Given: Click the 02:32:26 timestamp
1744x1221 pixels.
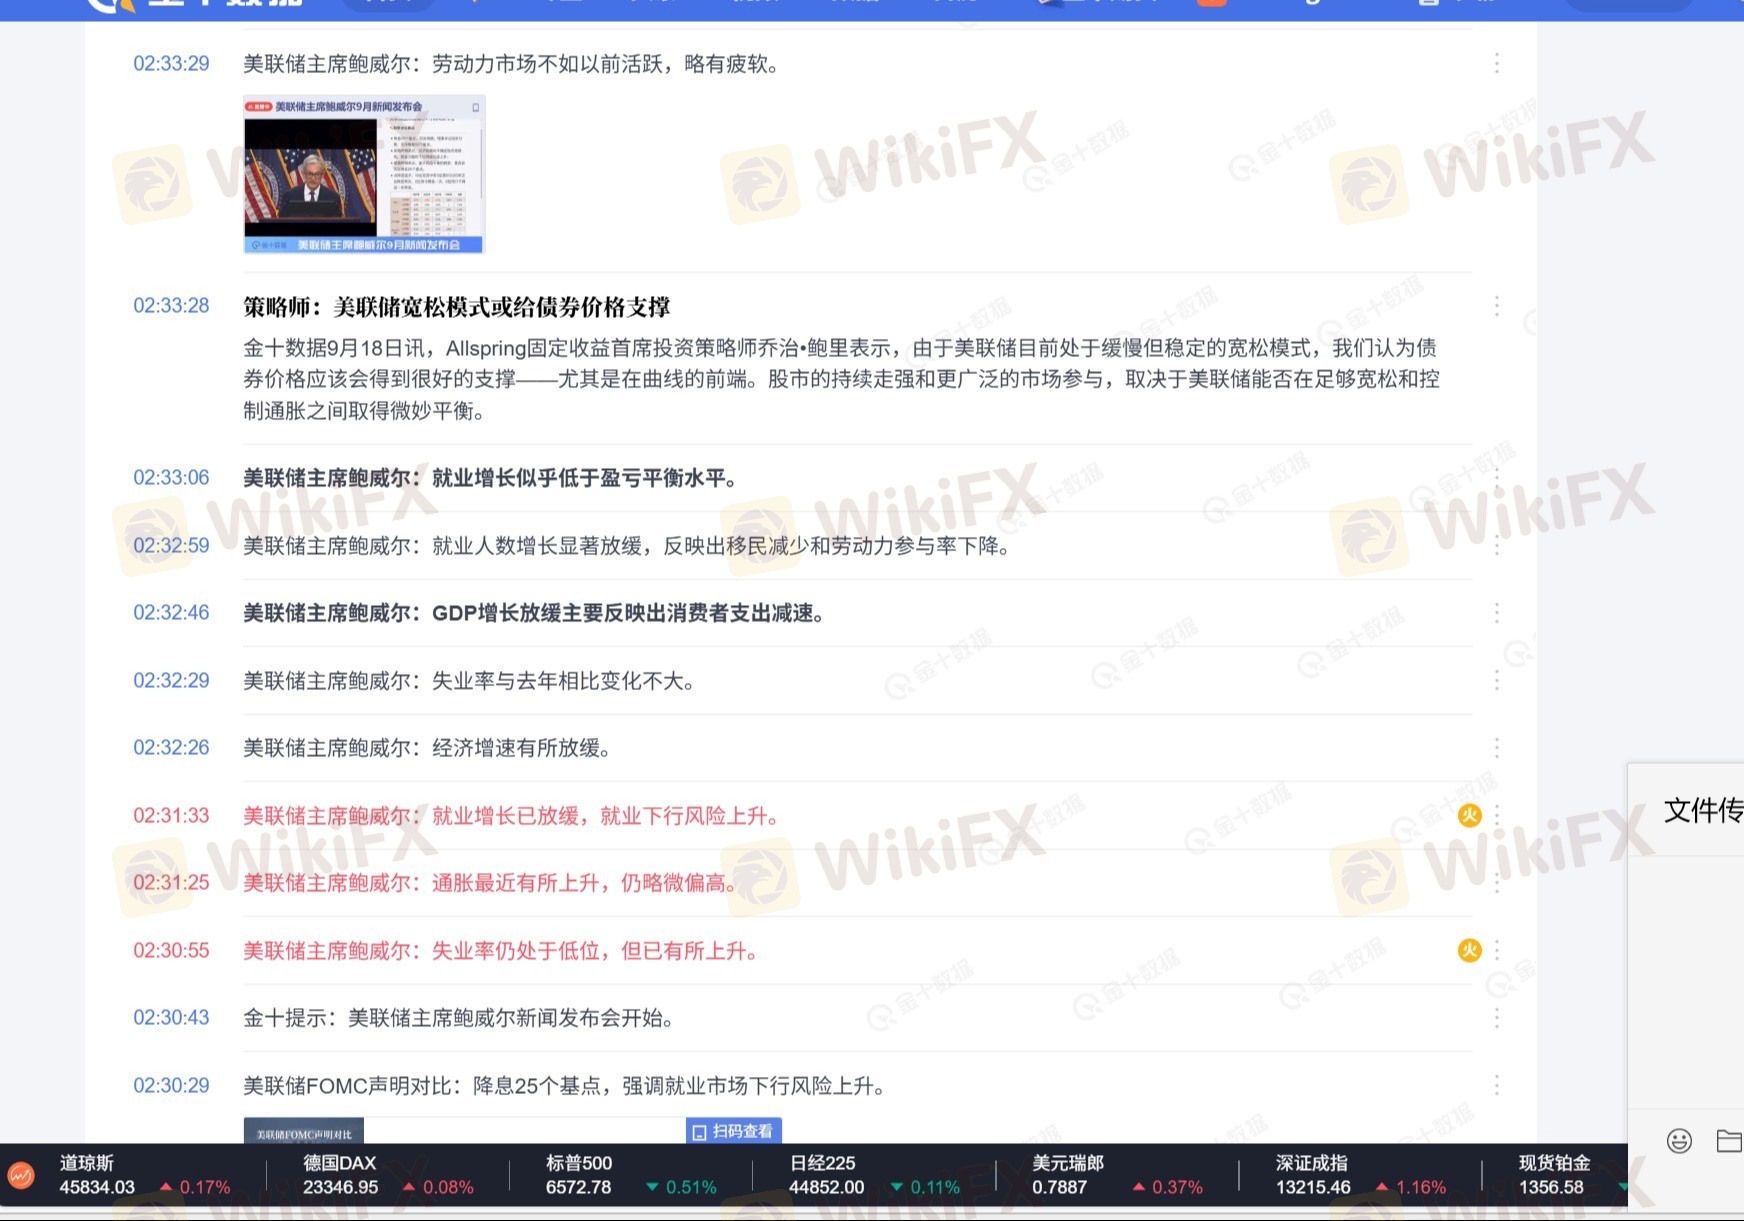Looking at the screenshot, I should pos(171,748).
